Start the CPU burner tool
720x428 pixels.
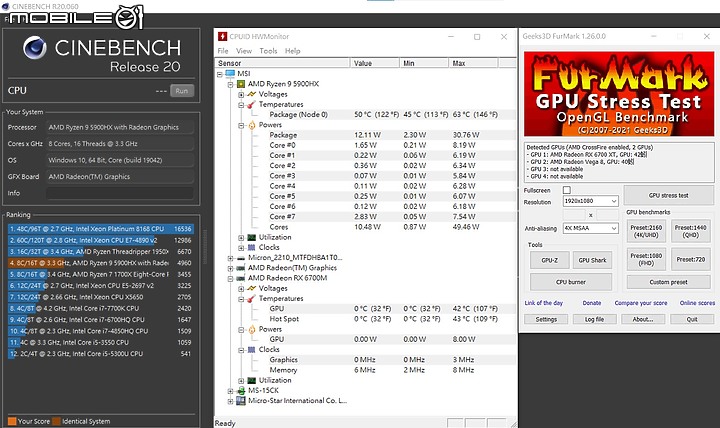571,282
